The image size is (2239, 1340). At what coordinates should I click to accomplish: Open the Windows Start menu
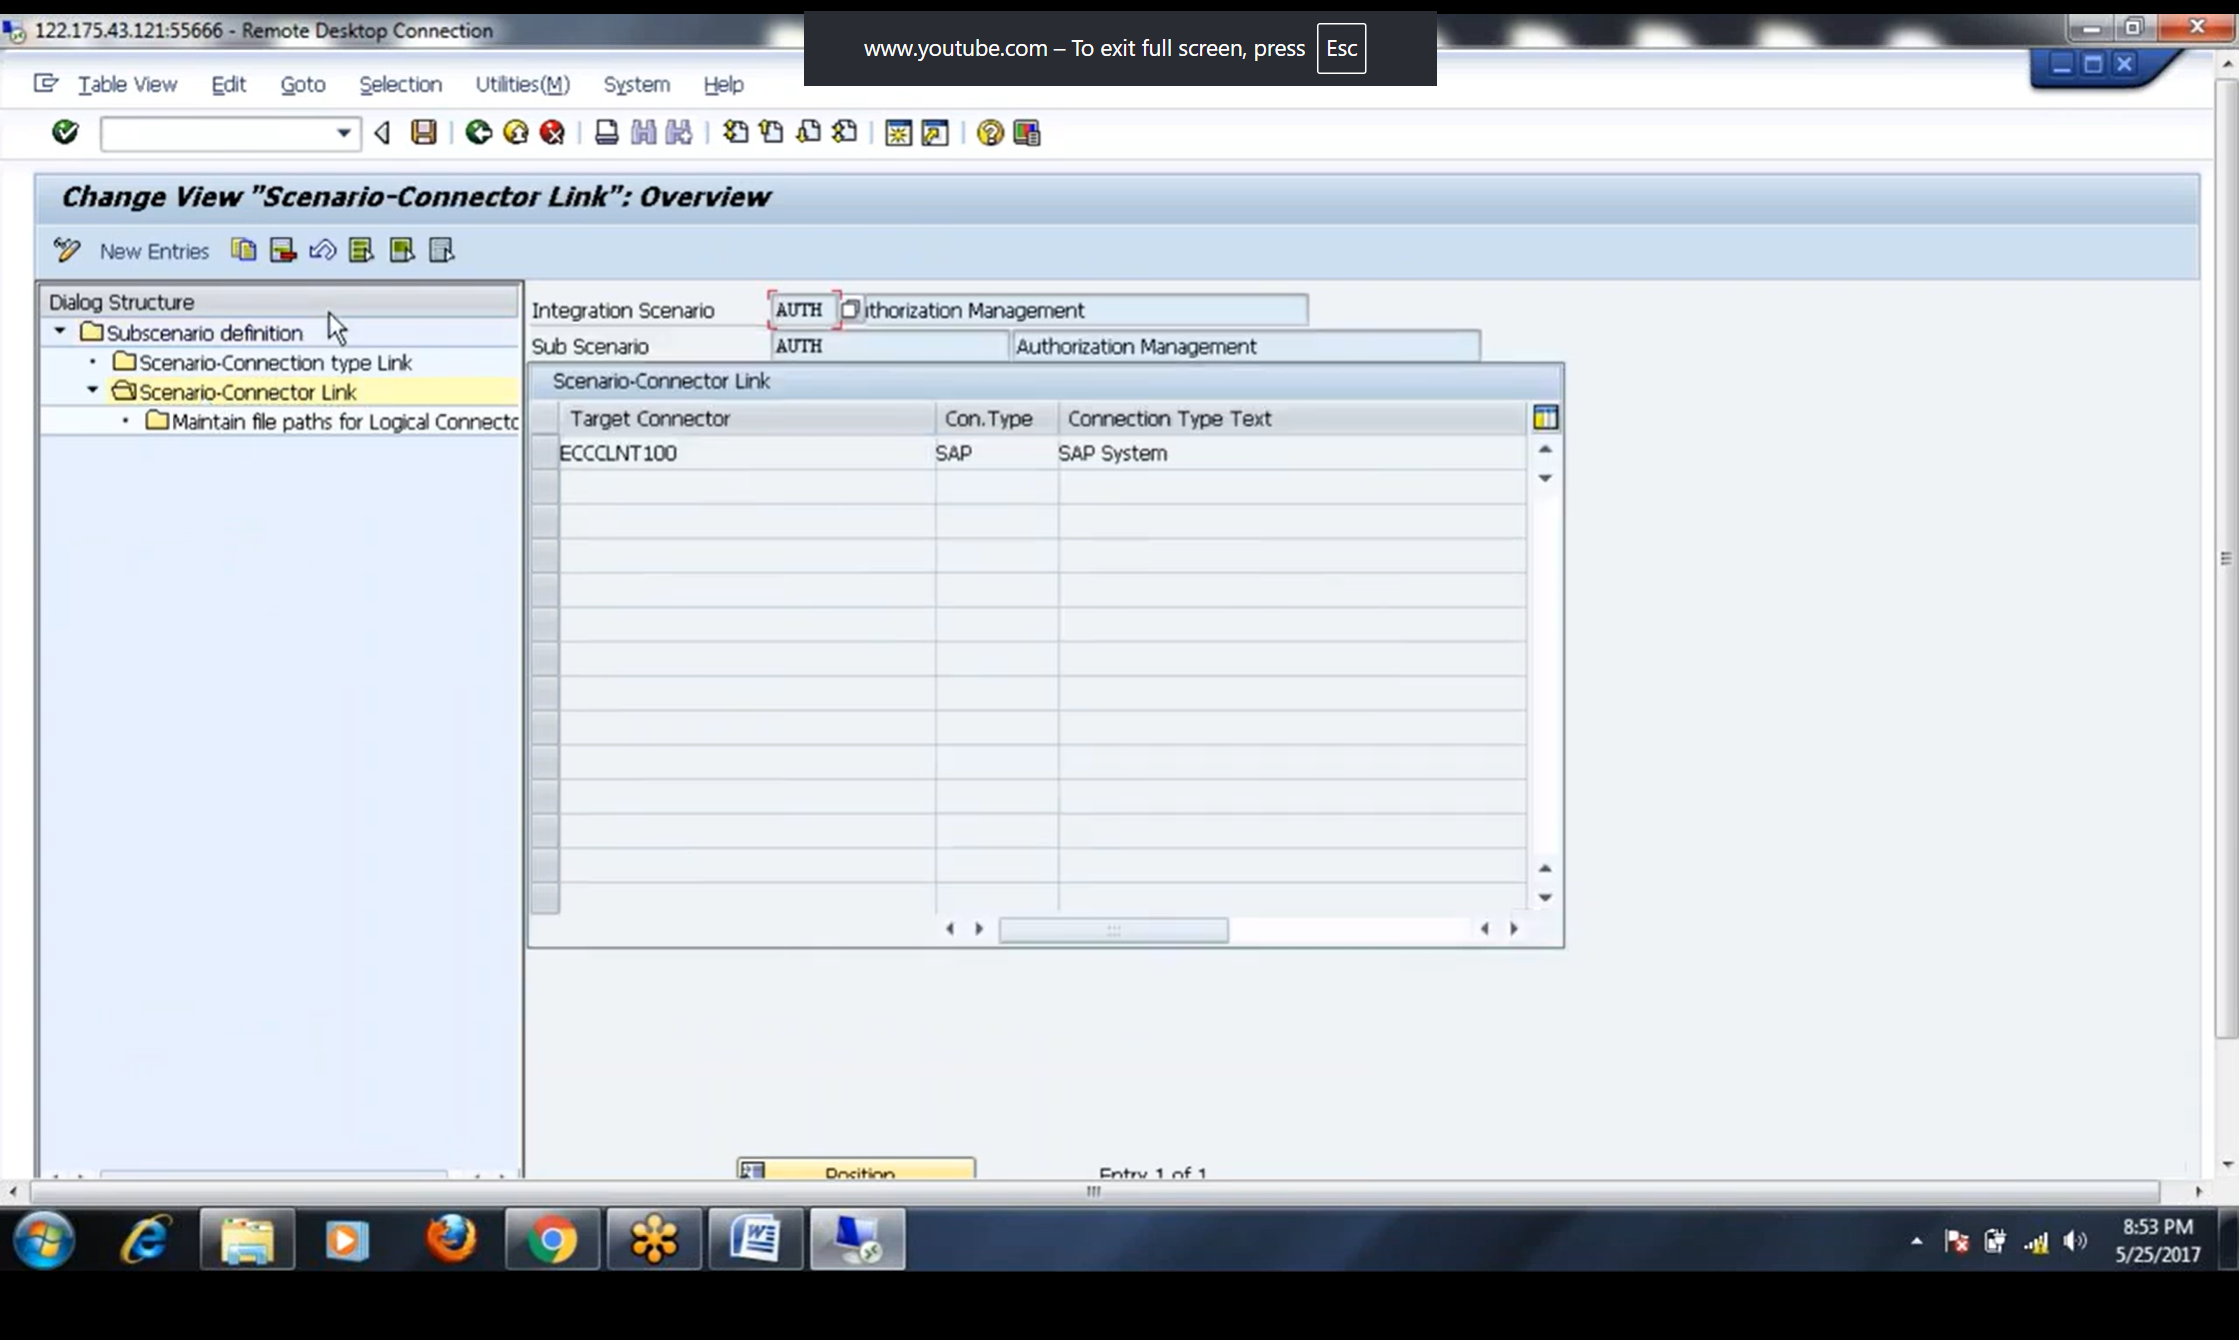pyautogui.click(x=44, y=1239)
